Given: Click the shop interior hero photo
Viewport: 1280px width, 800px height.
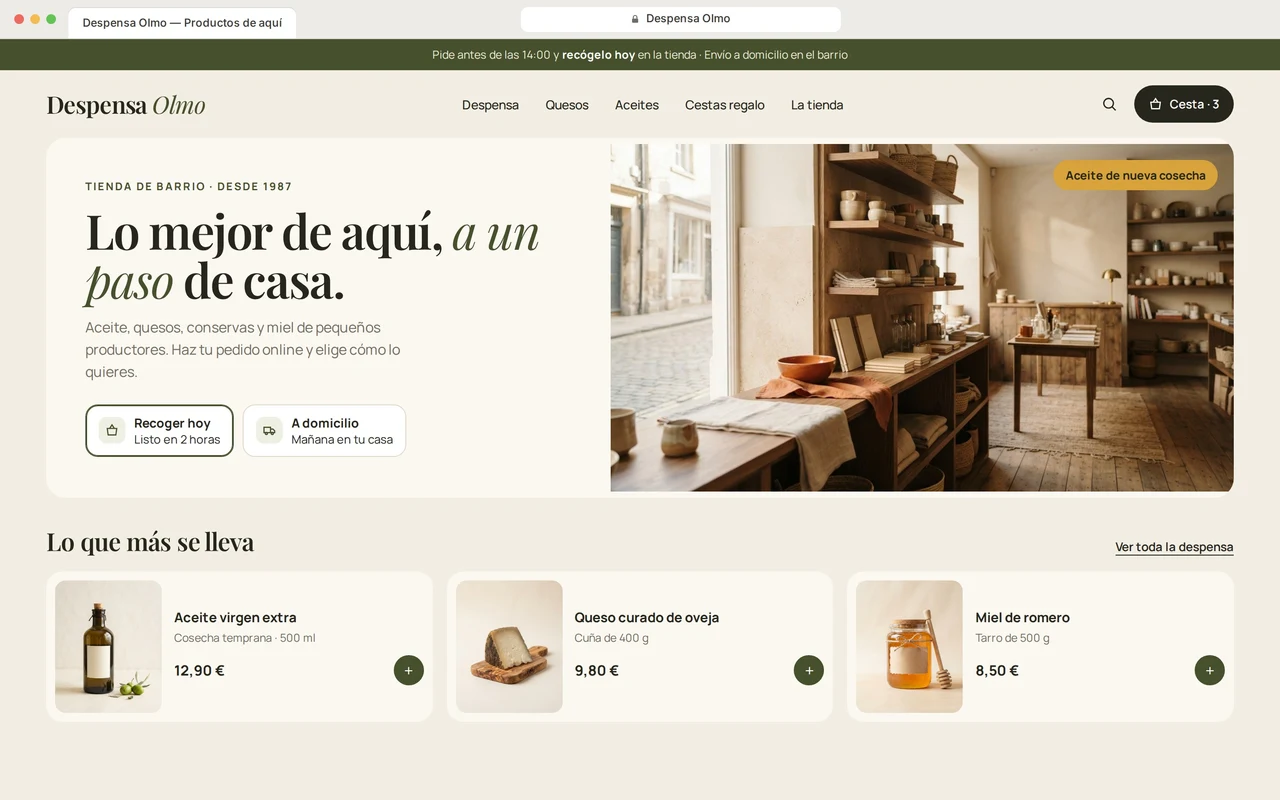Looking at the screenshot, I should 922,318.
